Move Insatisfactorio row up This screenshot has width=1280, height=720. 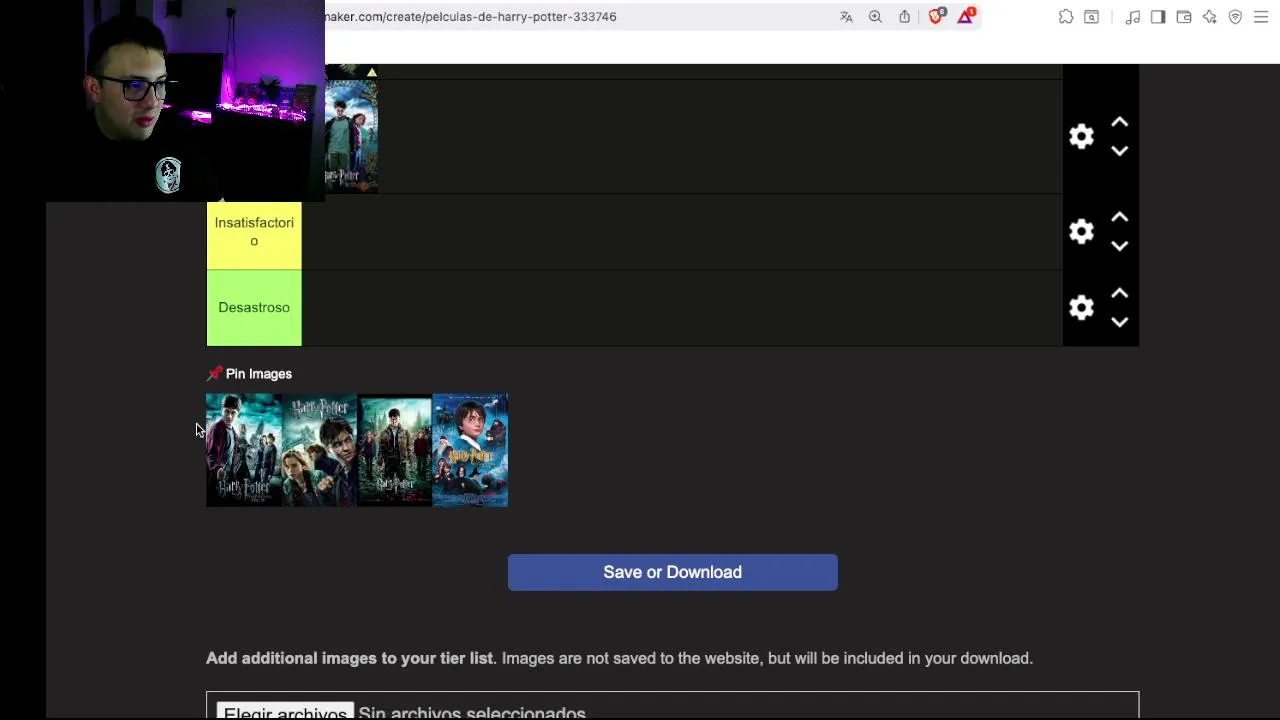[1120, 217]
